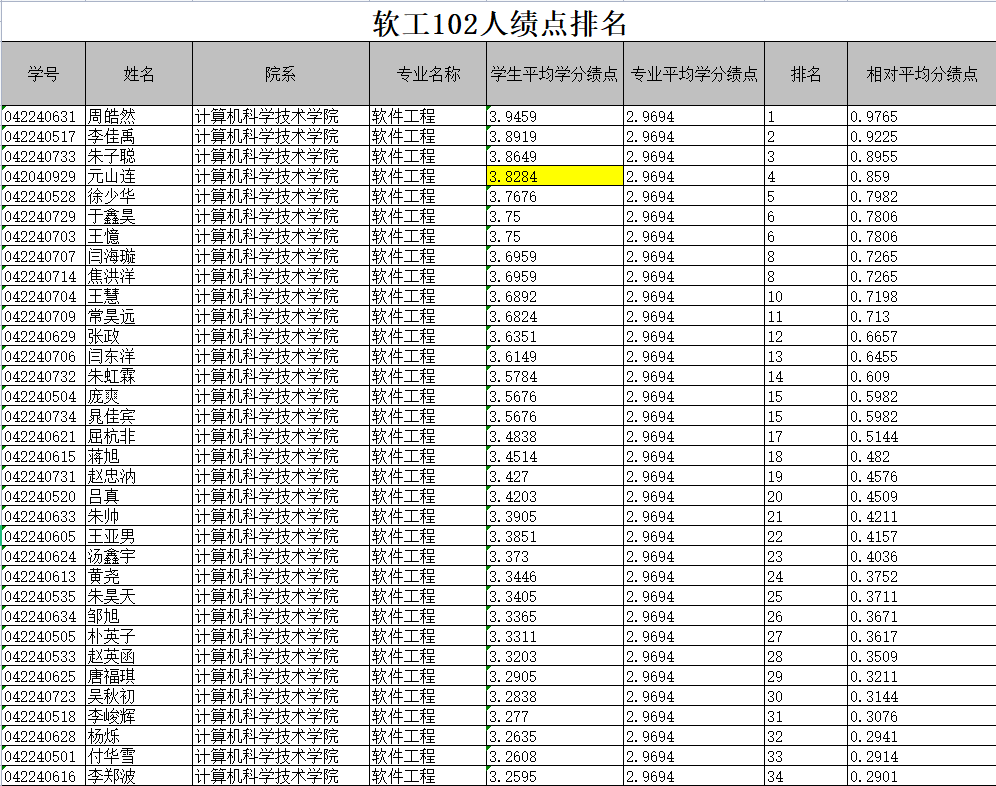The width and height of the screenshot is (996, 786).
Task: Click the 姓名 column header
Action: click(138, 74)
